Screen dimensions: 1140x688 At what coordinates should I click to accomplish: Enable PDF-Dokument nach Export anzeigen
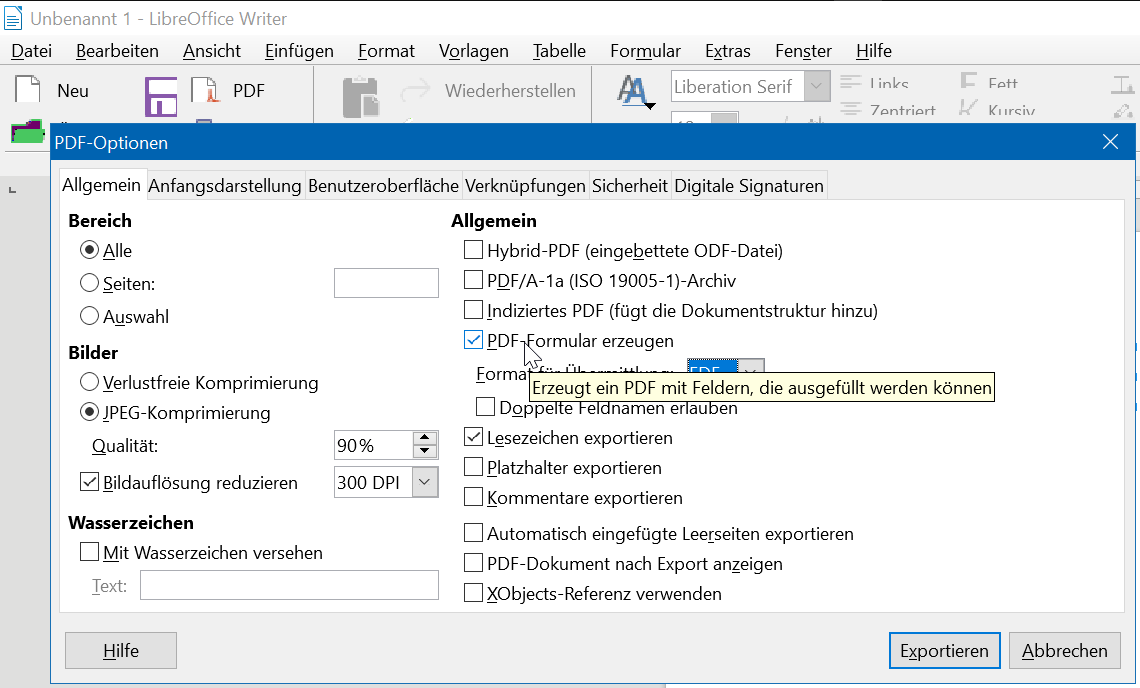pyautogui.click(x=473, y=563)
